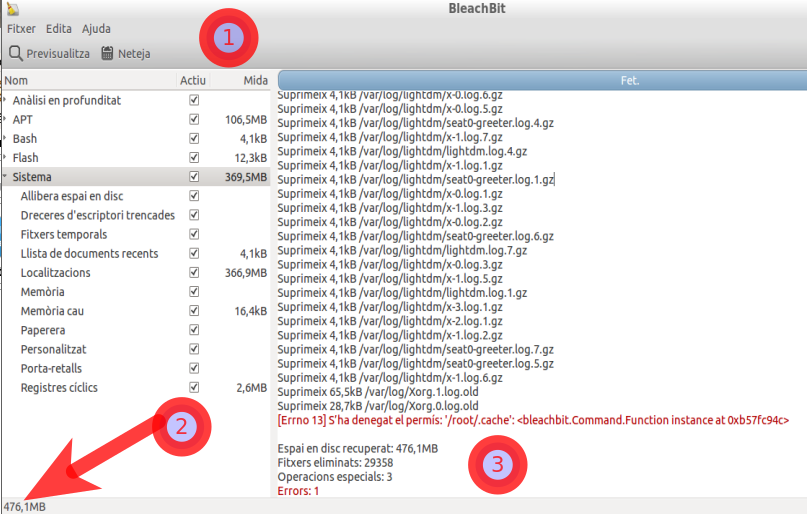807x514 pixels.
Task: Click the Xorg.0.log.old log line
Action: pyautogui.click(x=378, y=406)
